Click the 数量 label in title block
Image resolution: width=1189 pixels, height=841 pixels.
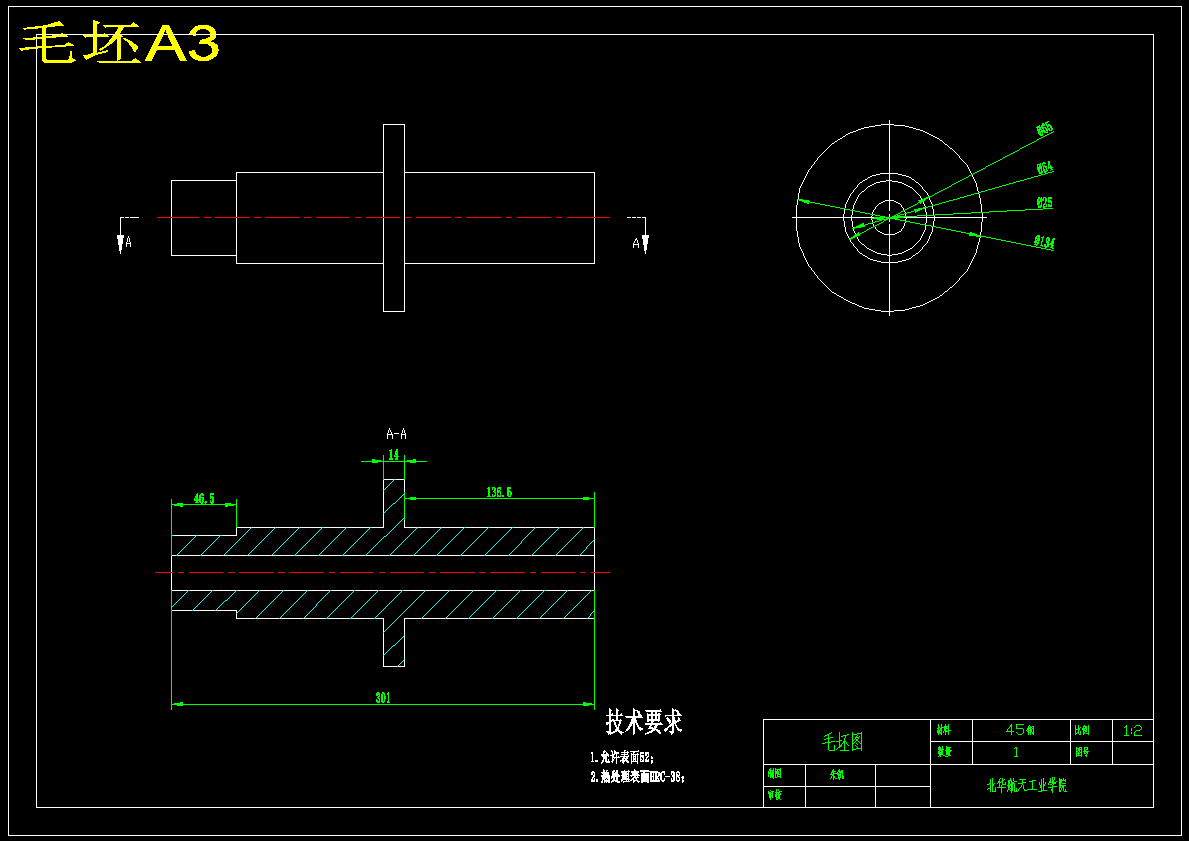point(943,752)
